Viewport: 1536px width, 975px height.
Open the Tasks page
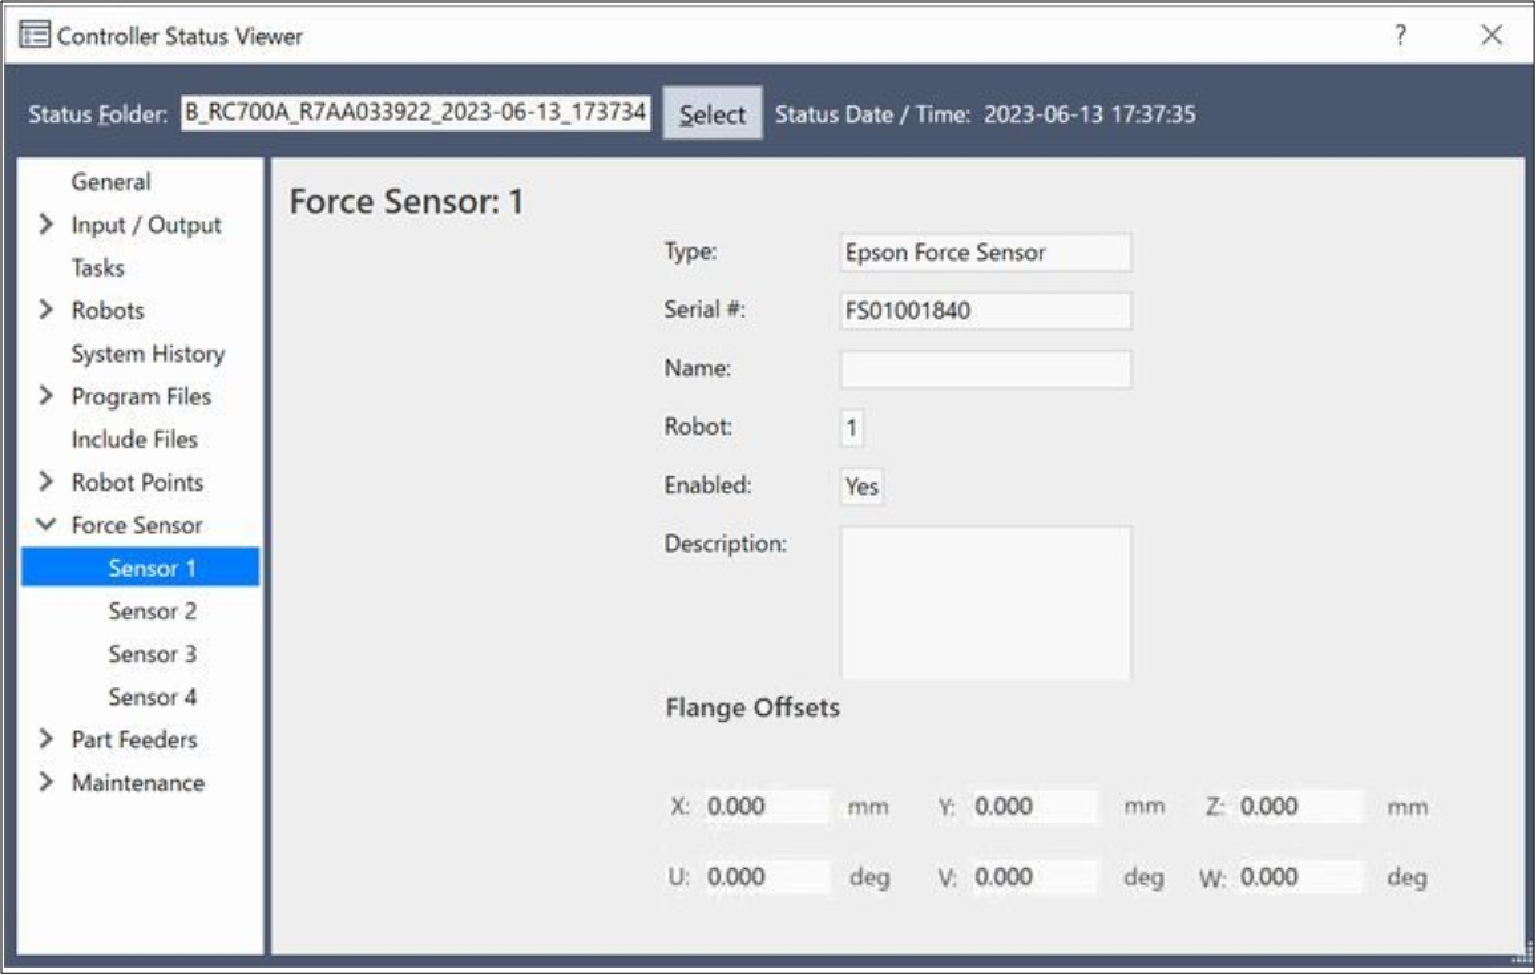tap(98, 268)
